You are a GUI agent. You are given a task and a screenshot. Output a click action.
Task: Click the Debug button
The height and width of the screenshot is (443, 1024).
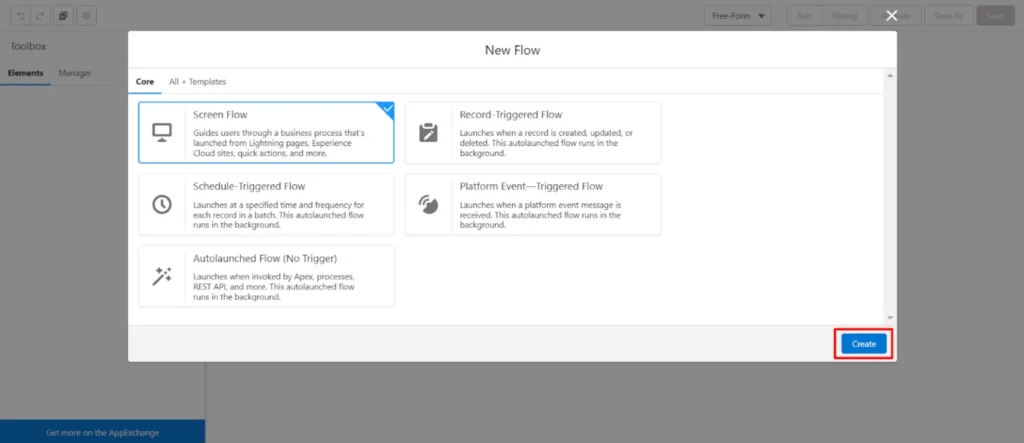point(844,16)
